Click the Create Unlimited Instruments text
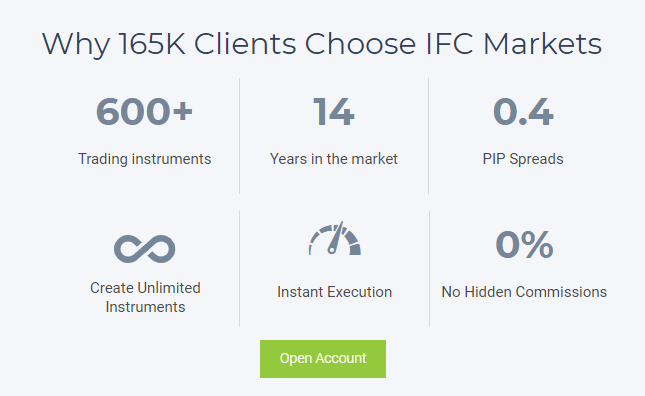 coord(145,297)
